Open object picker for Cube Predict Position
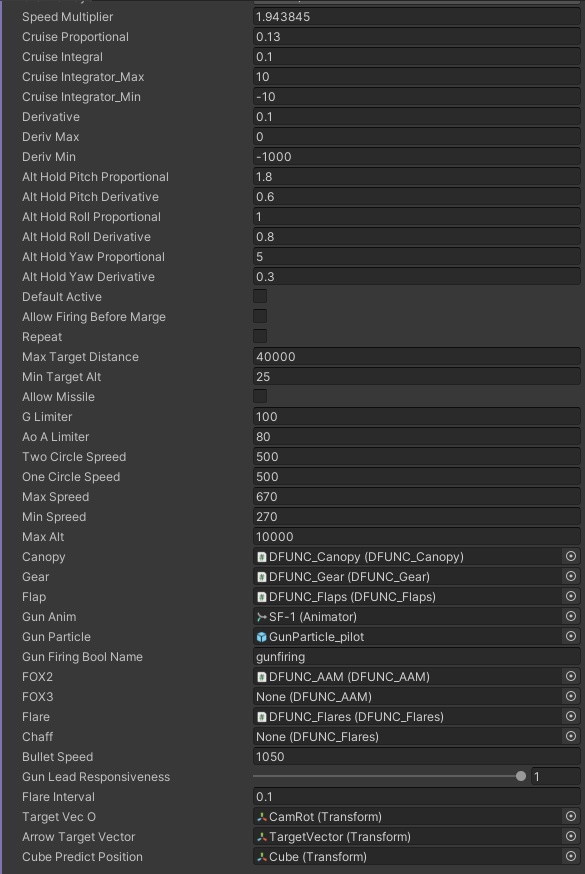 [571, 857]
